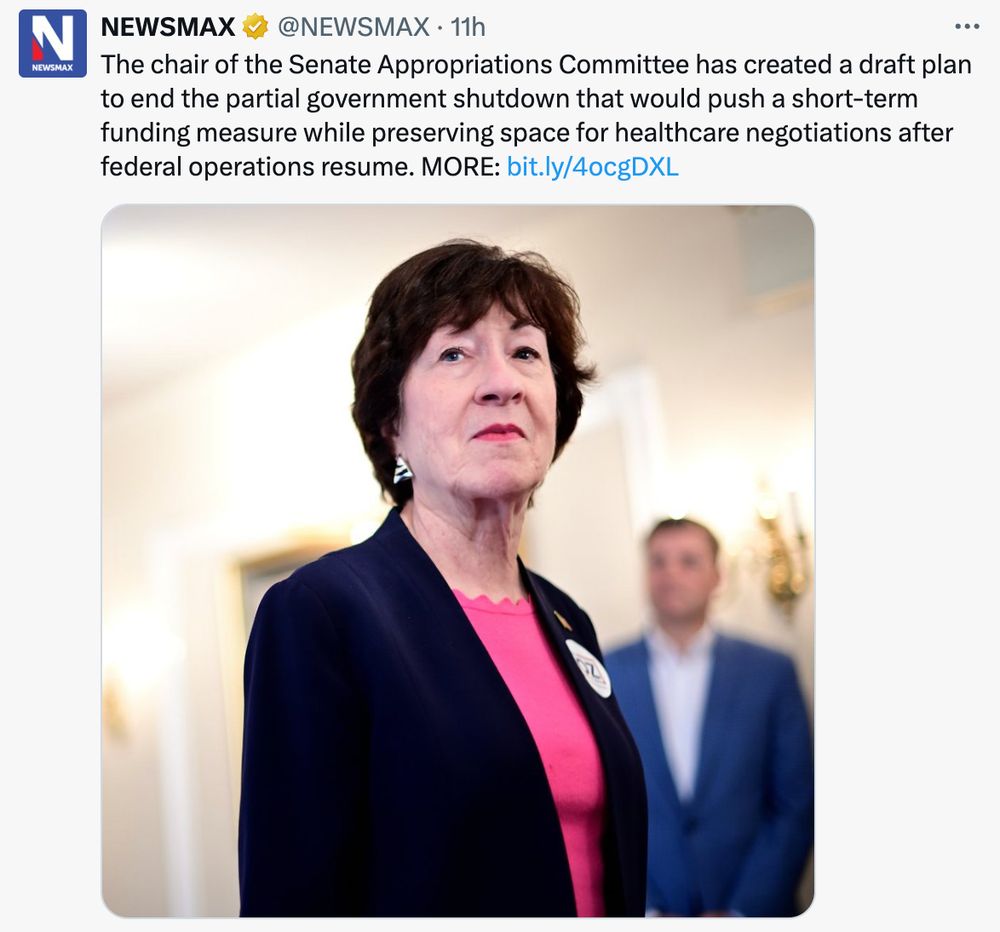Image resolution: width=1000 pixels, height=932 pixels.
Task: Click the word MORE: before the link
Action: tap(460, 166)
